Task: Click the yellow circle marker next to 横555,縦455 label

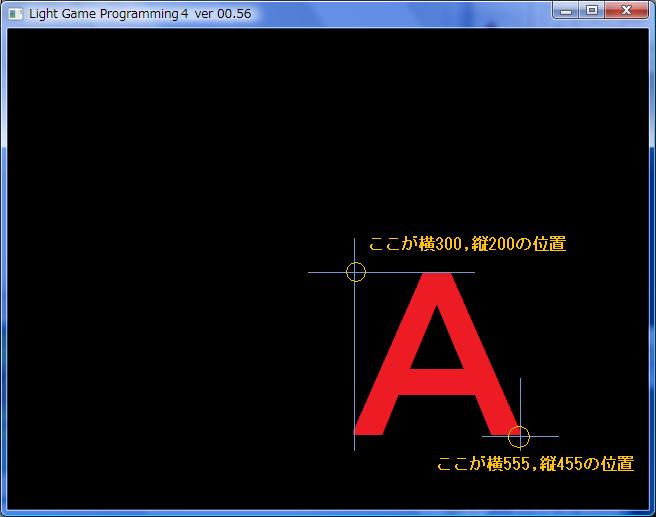Action: click(519, 437)
